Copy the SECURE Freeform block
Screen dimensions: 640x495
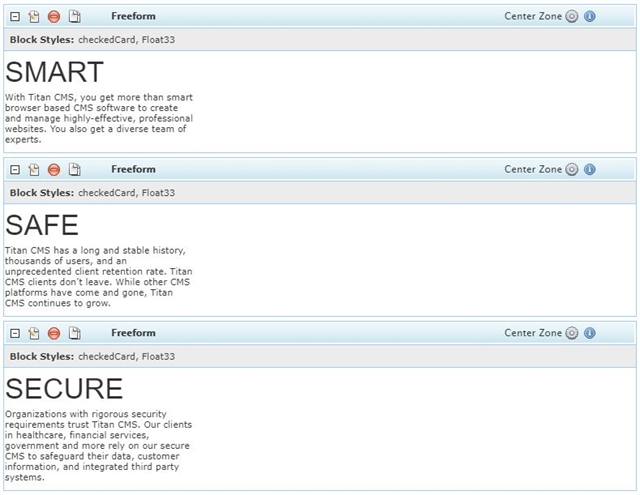coord(75,333)
